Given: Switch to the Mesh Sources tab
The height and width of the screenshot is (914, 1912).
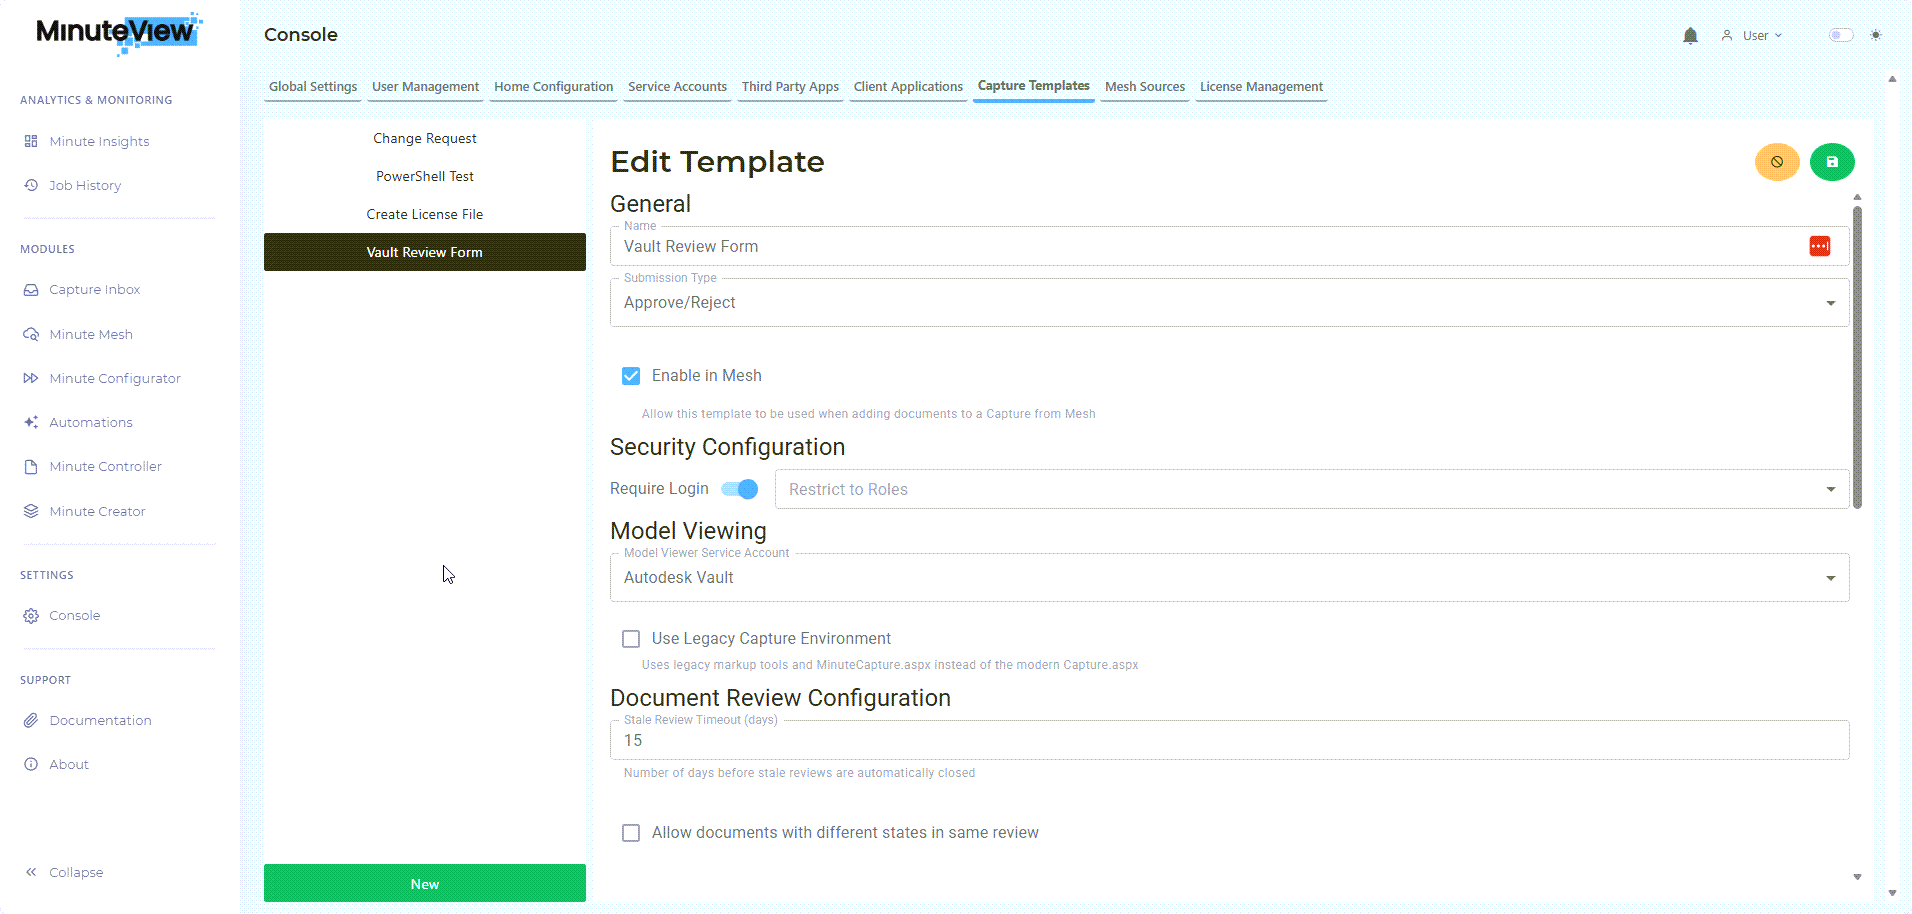Looking at the screenshot, I should [1144, 86].
